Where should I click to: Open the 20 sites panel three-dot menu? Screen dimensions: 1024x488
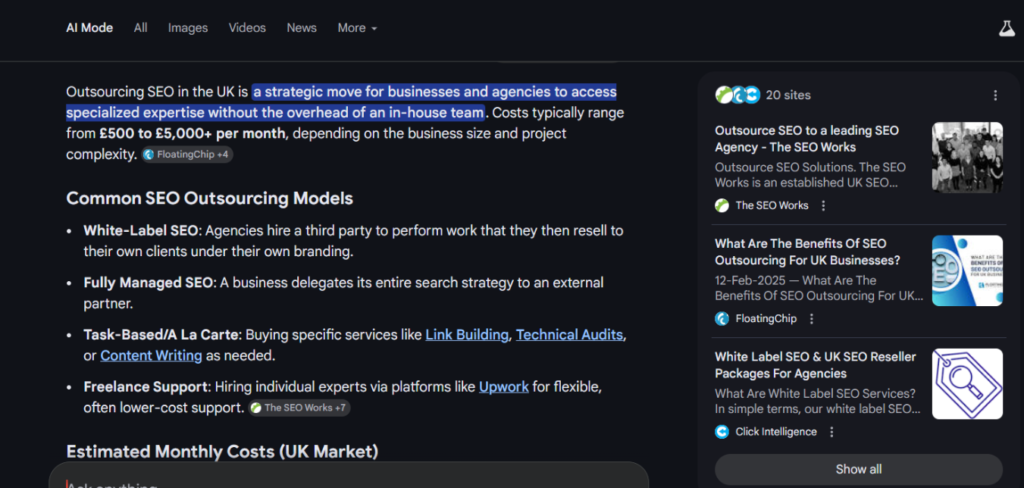point(995,95)
